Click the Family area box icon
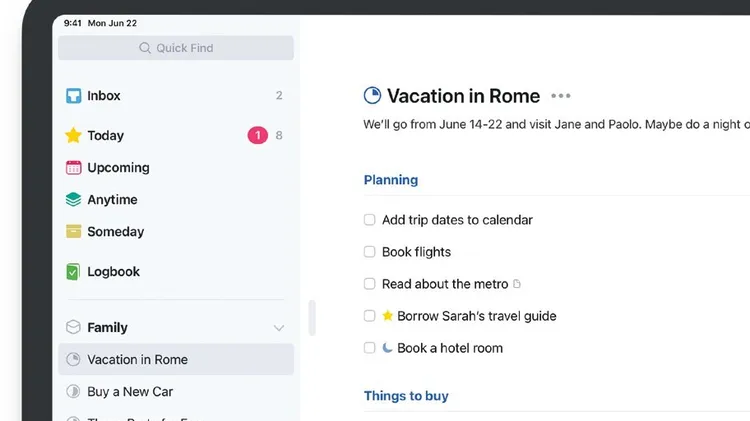The height and width of the screenshot is (421, 750). [73, 327]
